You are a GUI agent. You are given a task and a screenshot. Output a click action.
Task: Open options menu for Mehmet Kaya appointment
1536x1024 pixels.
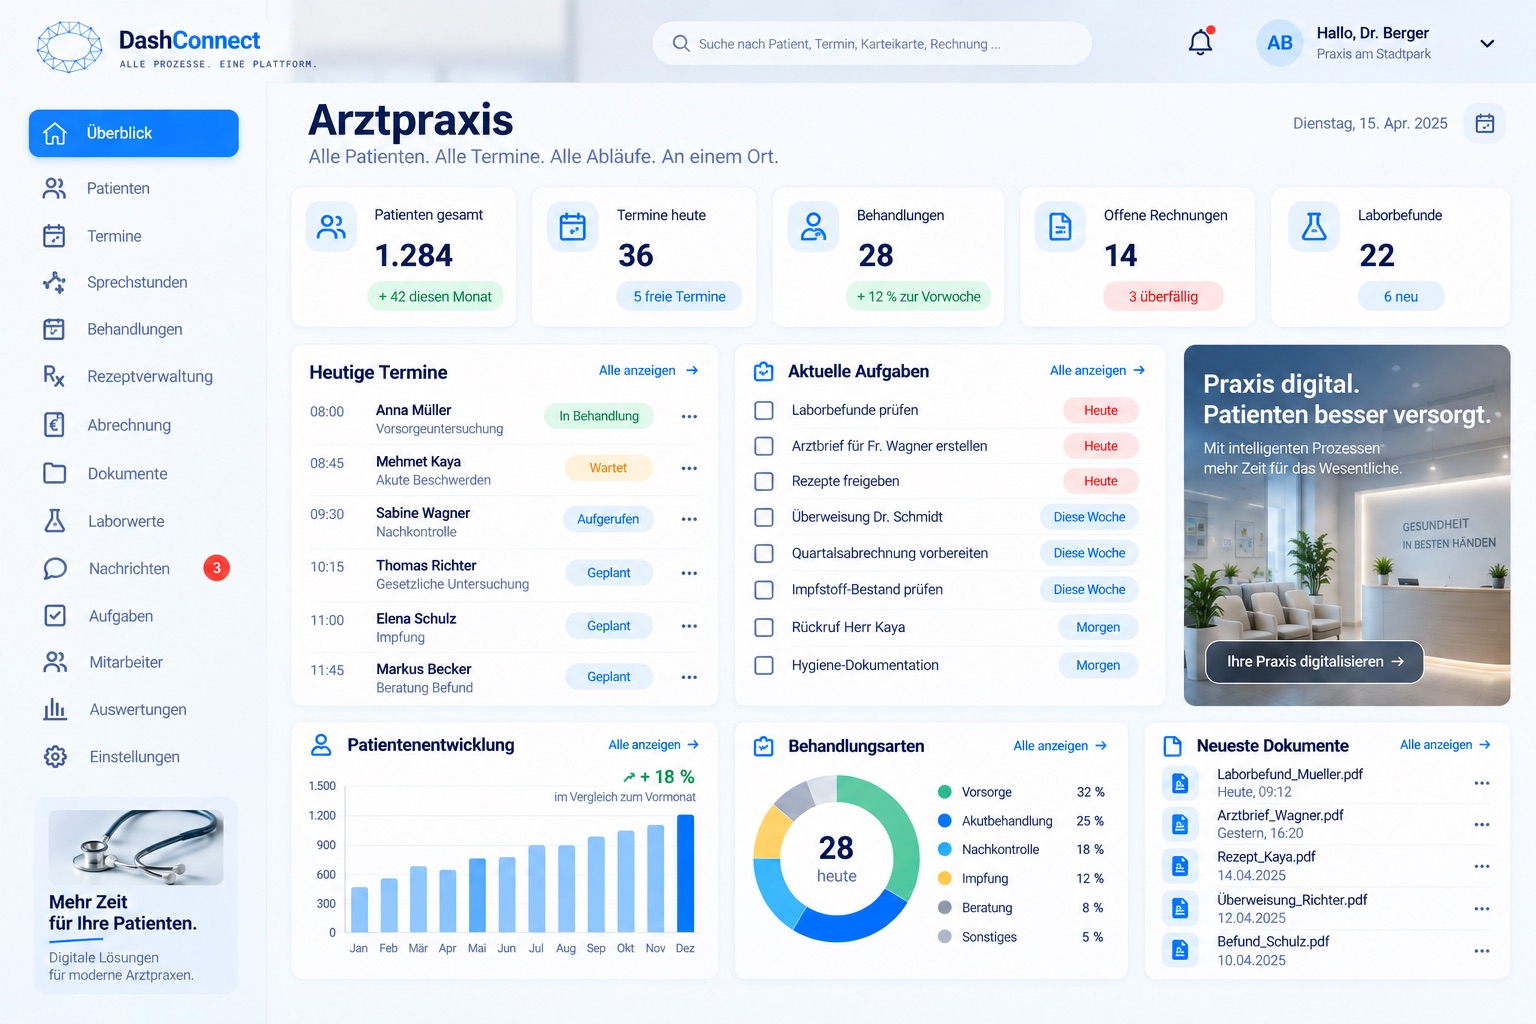[689, 468]
